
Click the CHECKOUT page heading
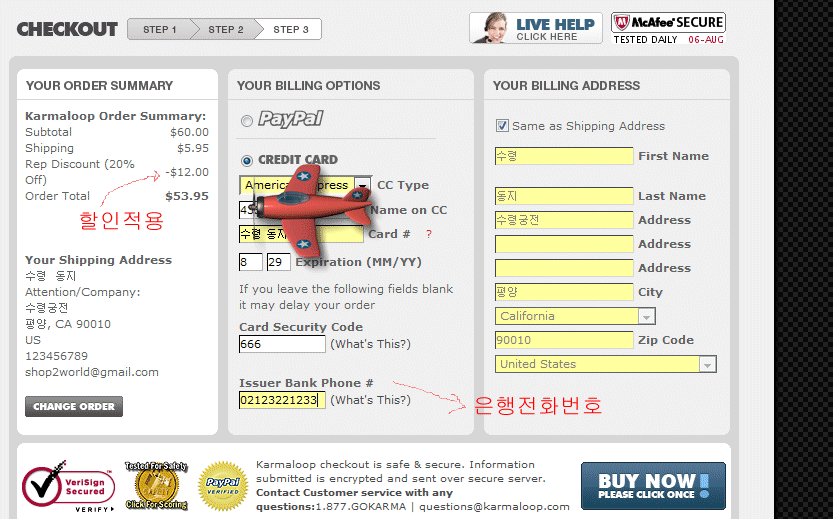point(67,29)
